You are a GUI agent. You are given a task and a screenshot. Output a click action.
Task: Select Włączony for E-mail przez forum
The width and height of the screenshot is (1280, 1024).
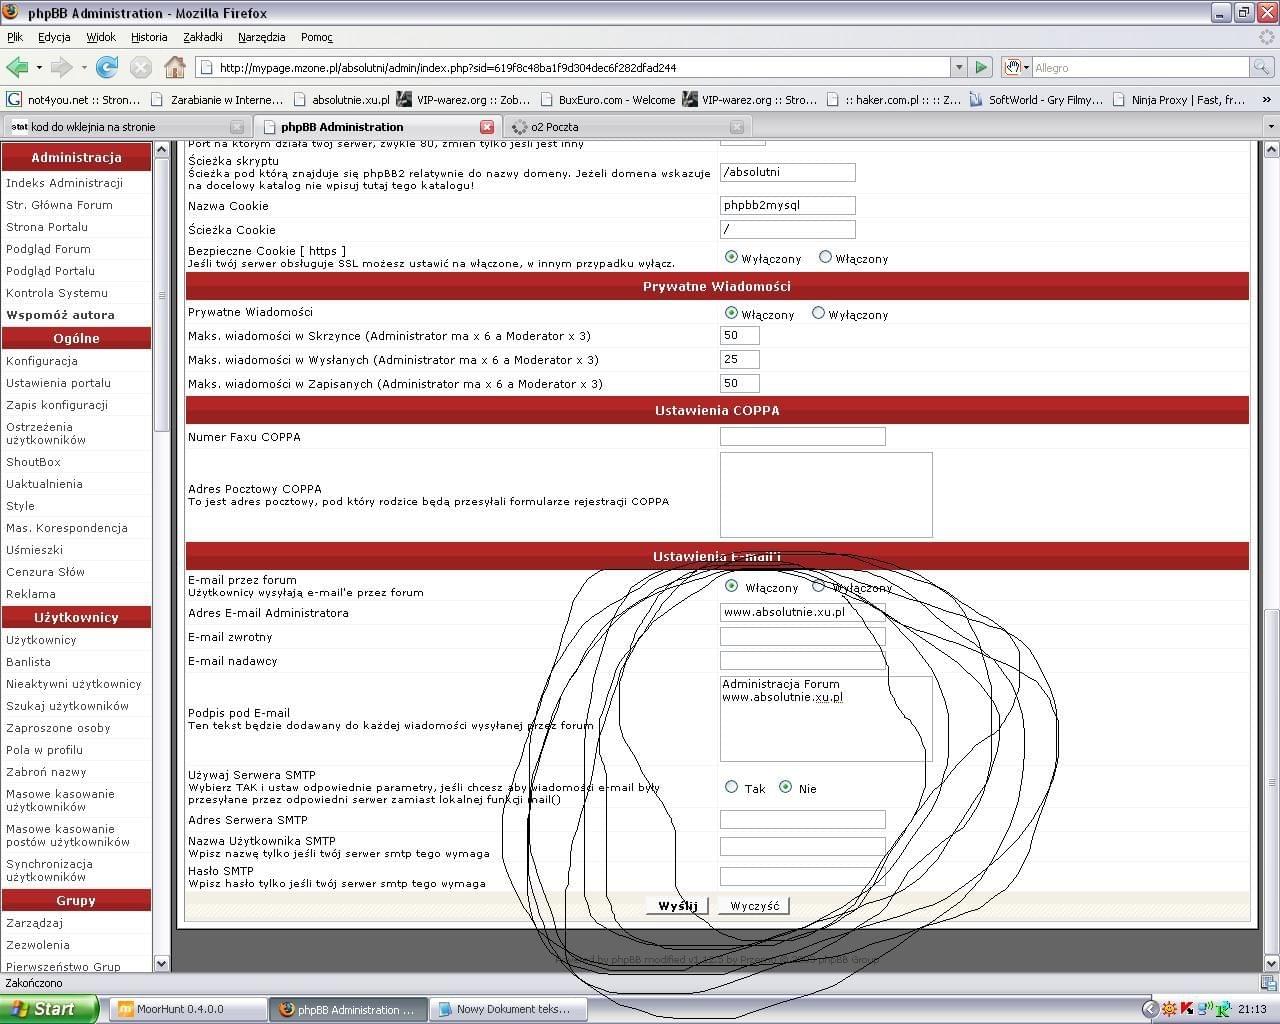(731, 586)
